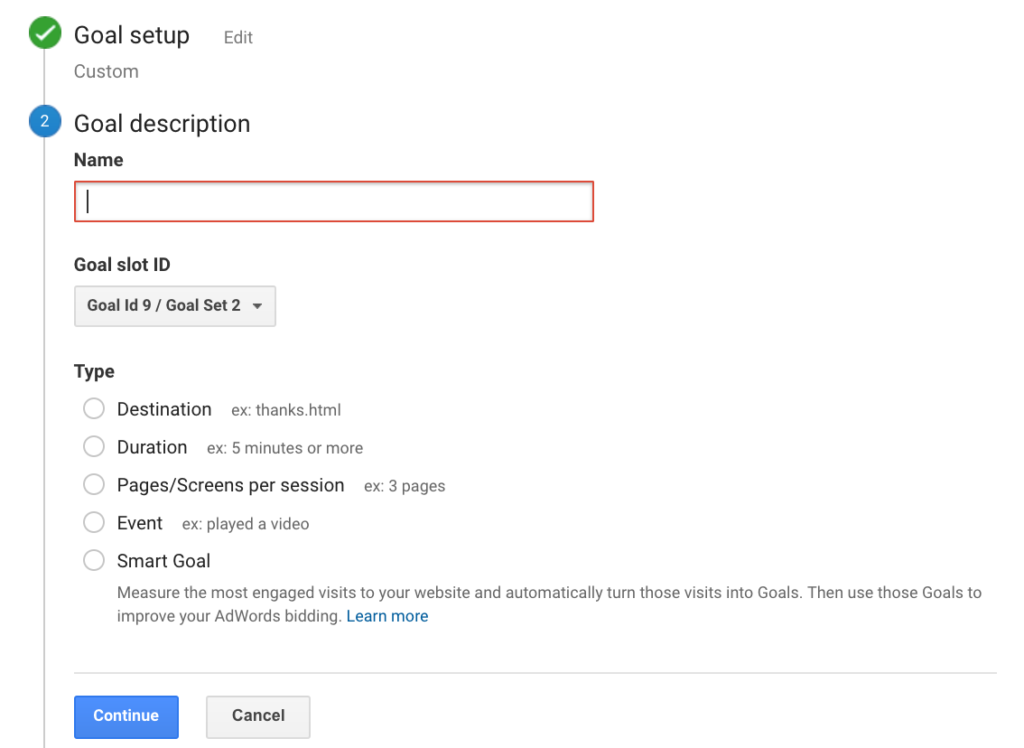Focus the goal Name text field
The width and height of the screenshot is (1024, 748).
pyautogui.click(x=334, y=202)
